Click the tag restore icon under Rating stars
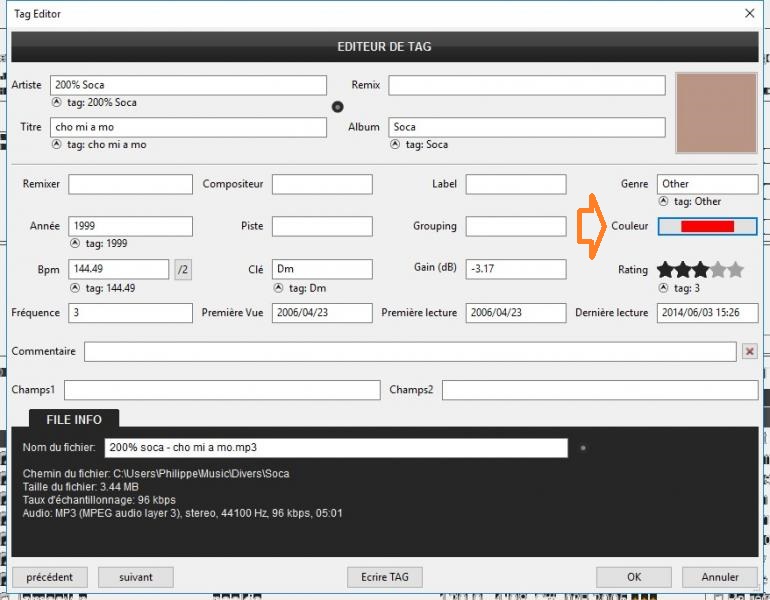Screen dimensions: 770x600 [663, 288]
